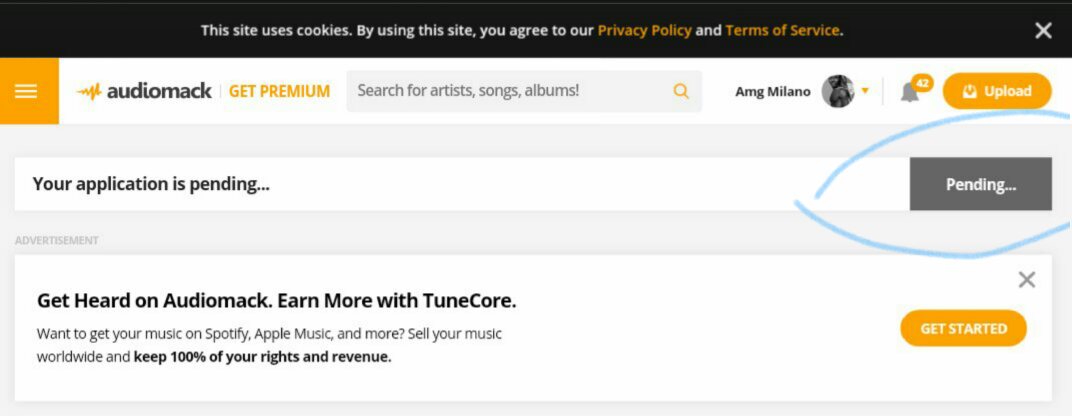Click the Amg Milano username

pos(772,91)
